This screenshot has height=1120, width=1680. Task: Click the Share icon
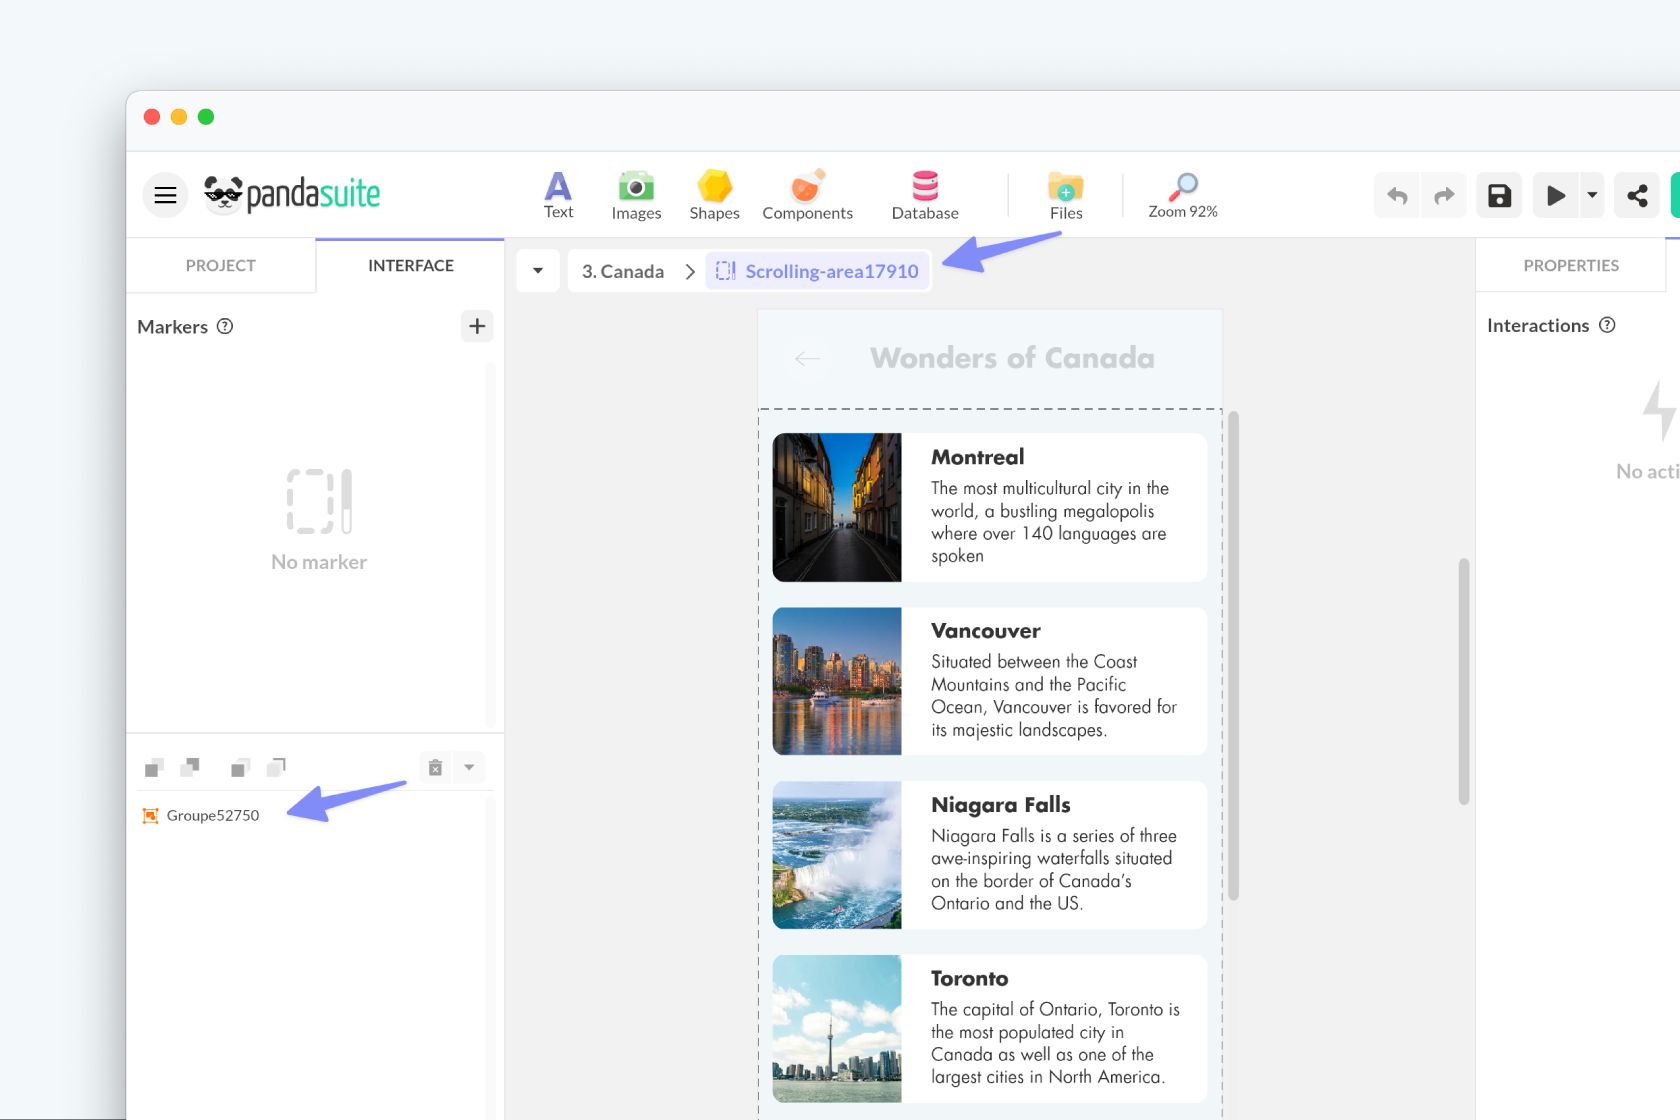point(1637,195)
